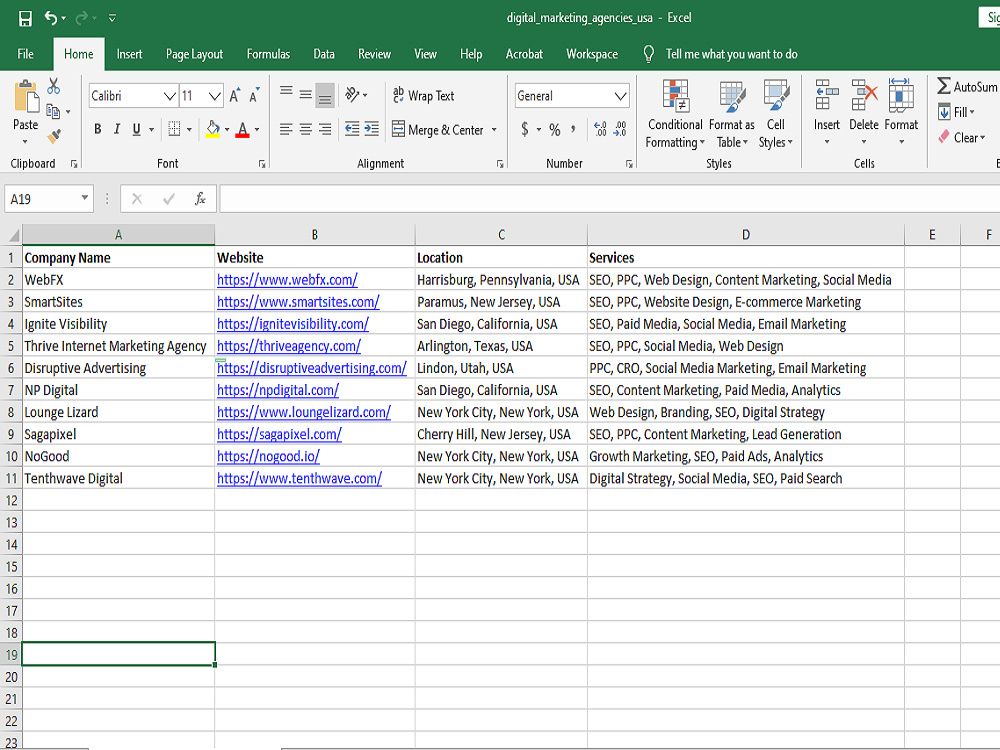Click the Undo arrow icon
1000x750 pixels.
coord(51,18)
